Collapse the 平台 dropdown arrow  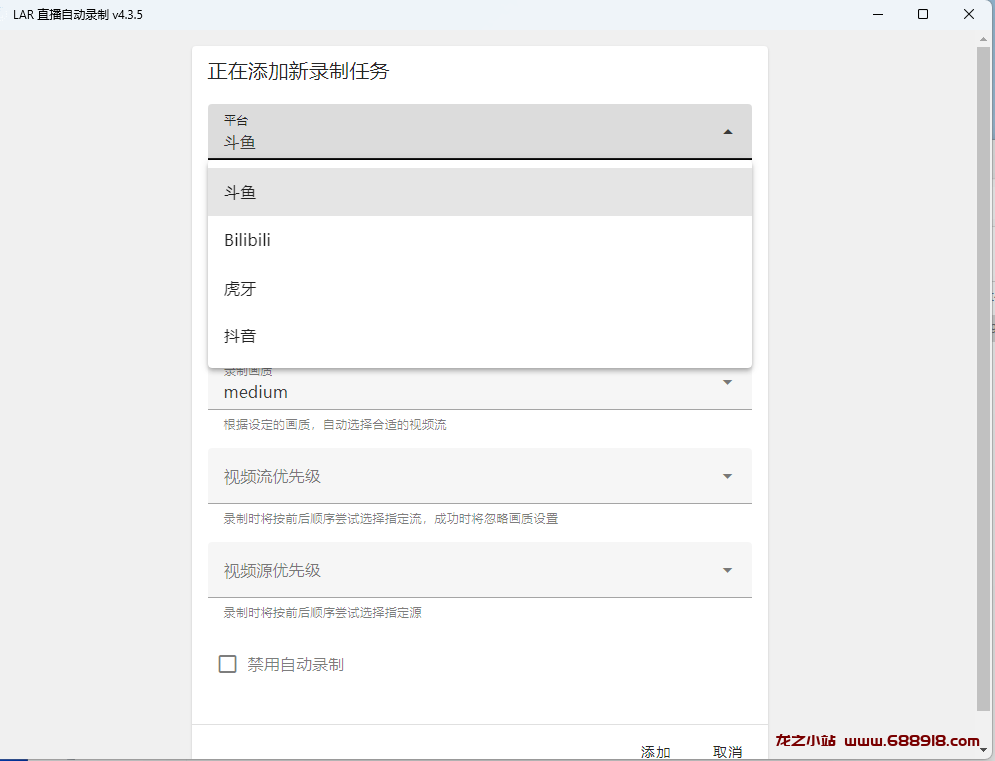(x=728, y=132)
